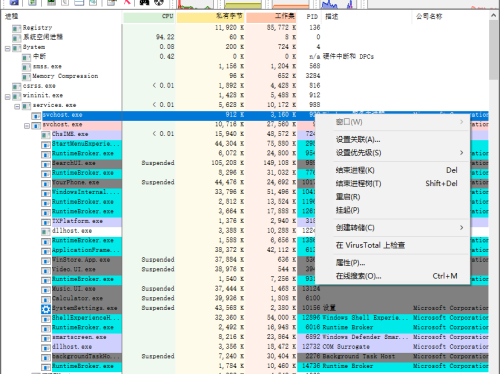Expand the 创建转储(C) submenu arrow
Screen dimensions: 500x374
[462, 228]
